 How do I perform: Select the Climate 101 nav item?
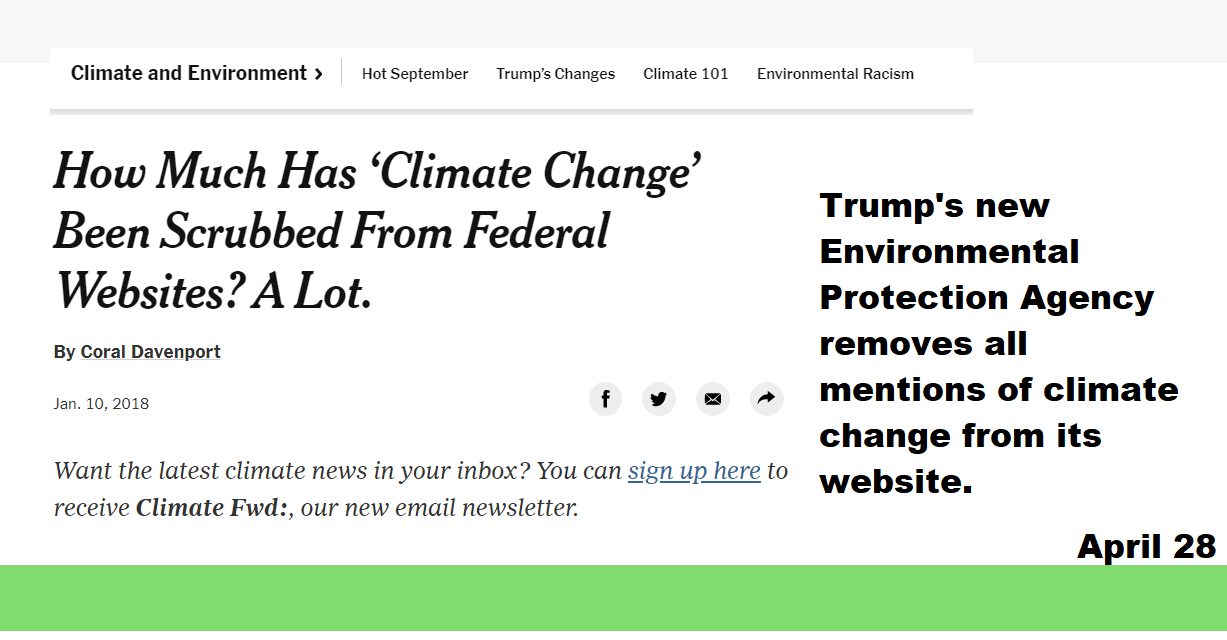686,74
